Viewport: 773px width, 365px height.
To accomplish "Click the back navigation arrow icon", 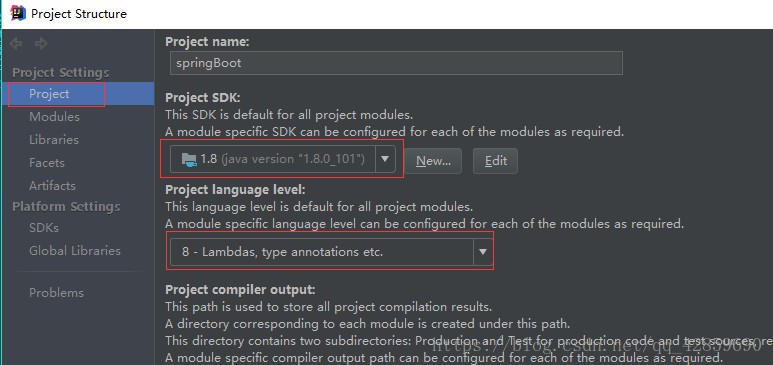I will tap(16, 44).
